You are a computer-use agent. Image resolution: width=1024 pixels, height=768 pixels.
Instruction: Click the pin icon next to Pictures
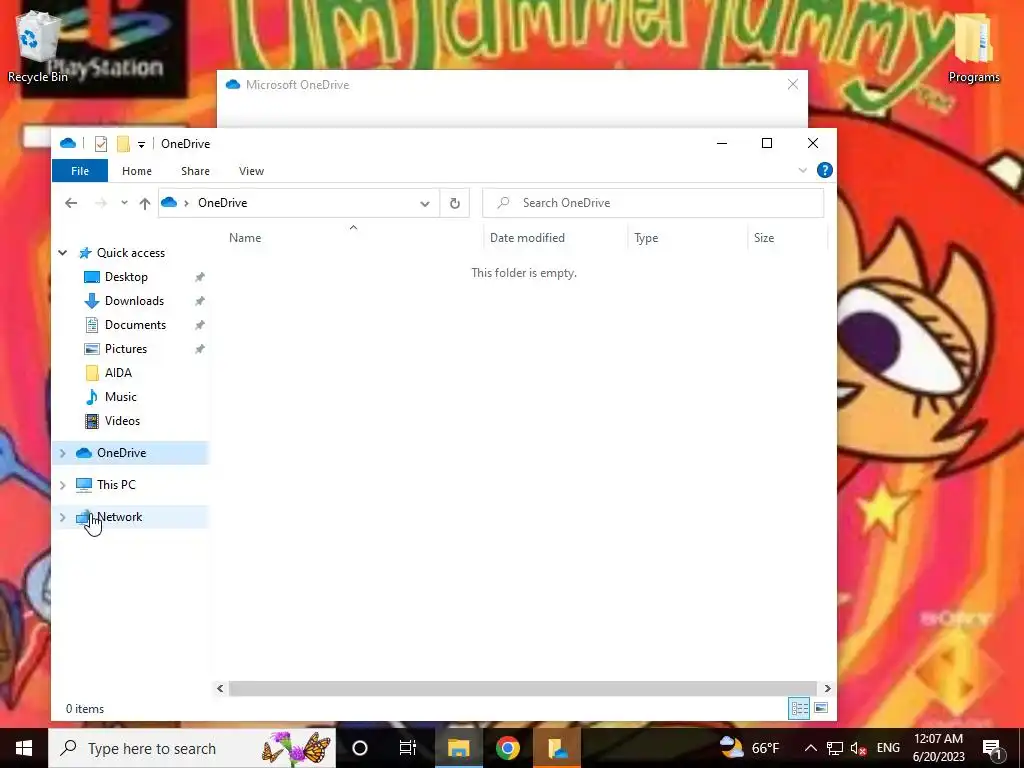[x=200, y=349]
